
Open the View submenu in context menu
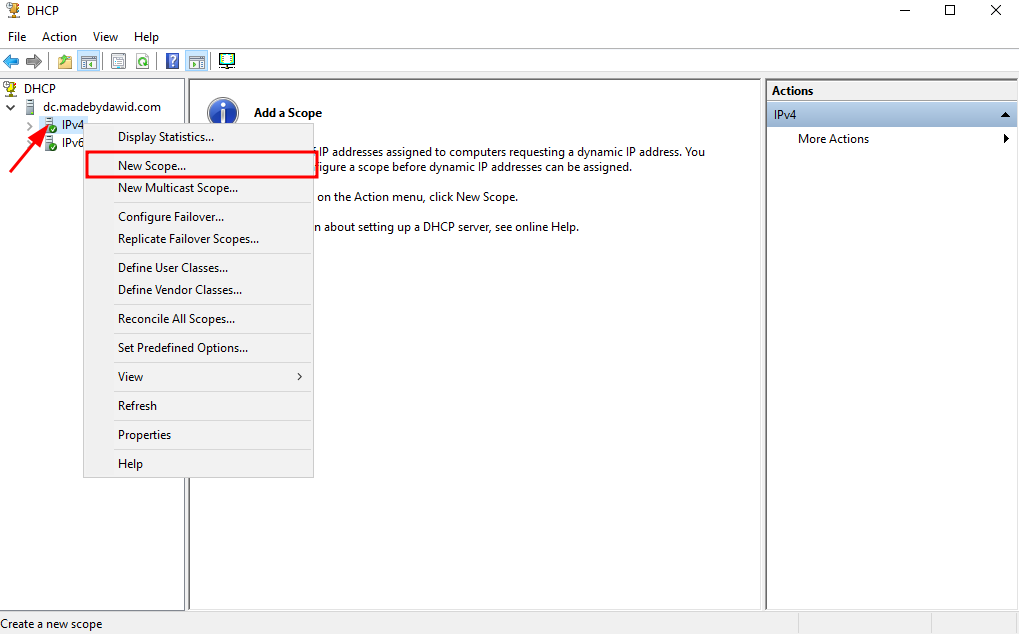(x=198, y=377)
